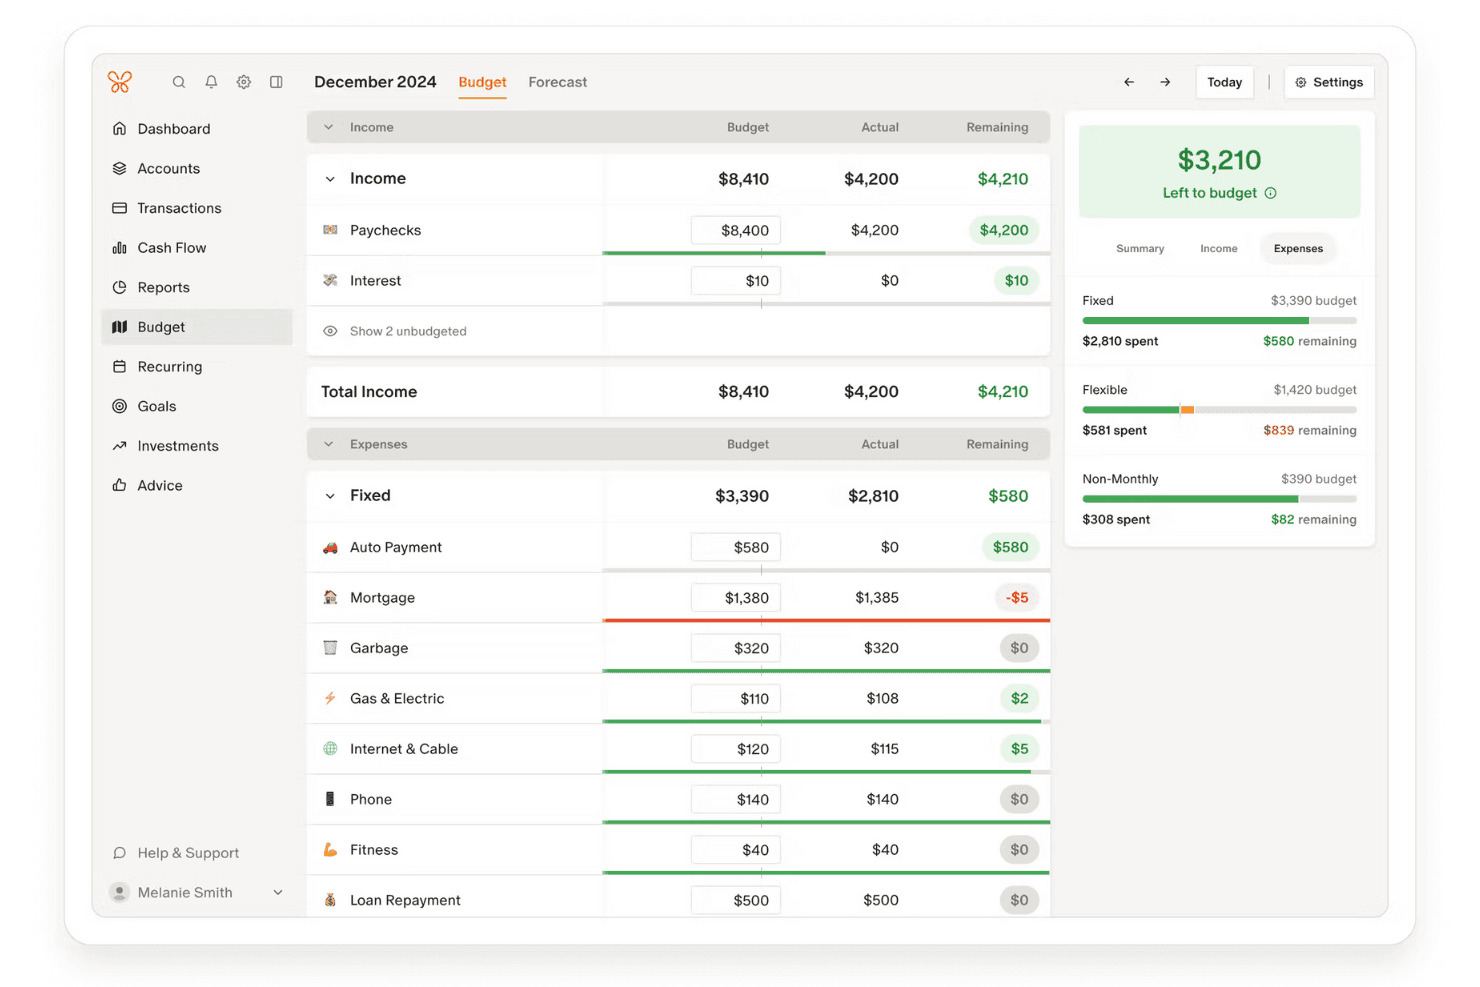The image size is (1480, 987).
Task: Edit the Mortgage budget amount field
Action: click(736, 598)
